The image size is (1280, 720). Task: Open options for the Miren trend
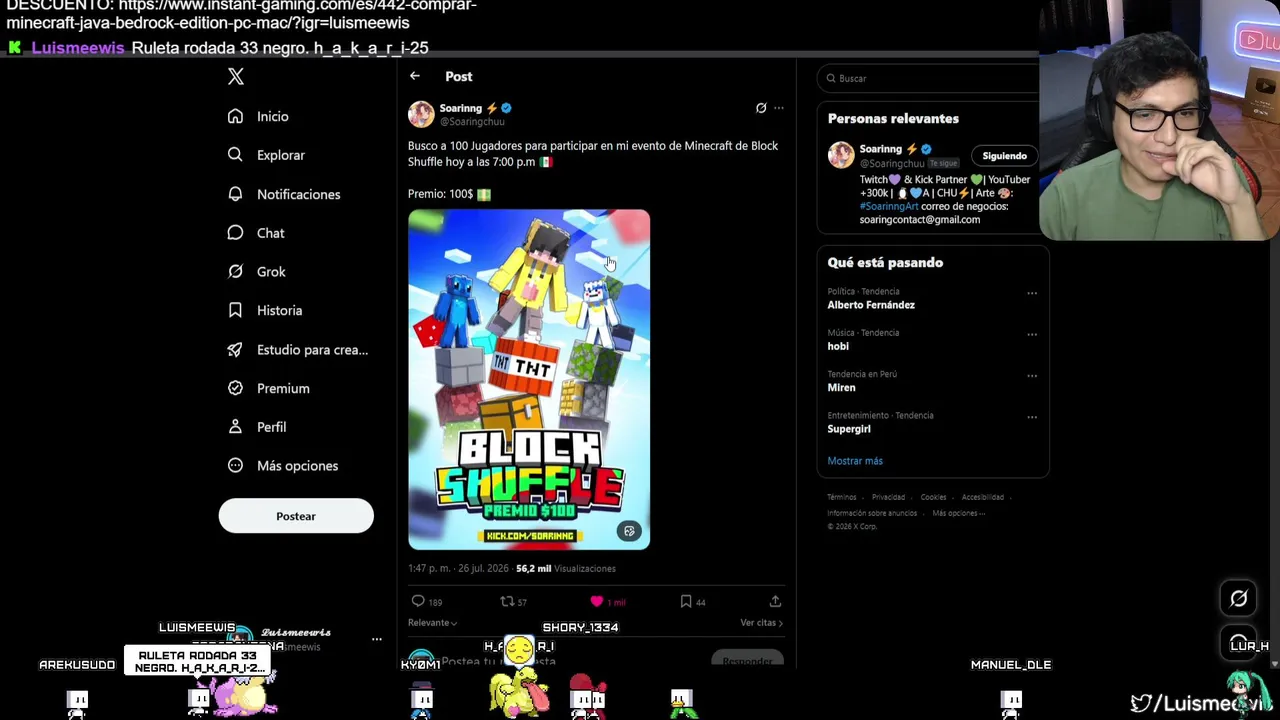coord(1032,376)
